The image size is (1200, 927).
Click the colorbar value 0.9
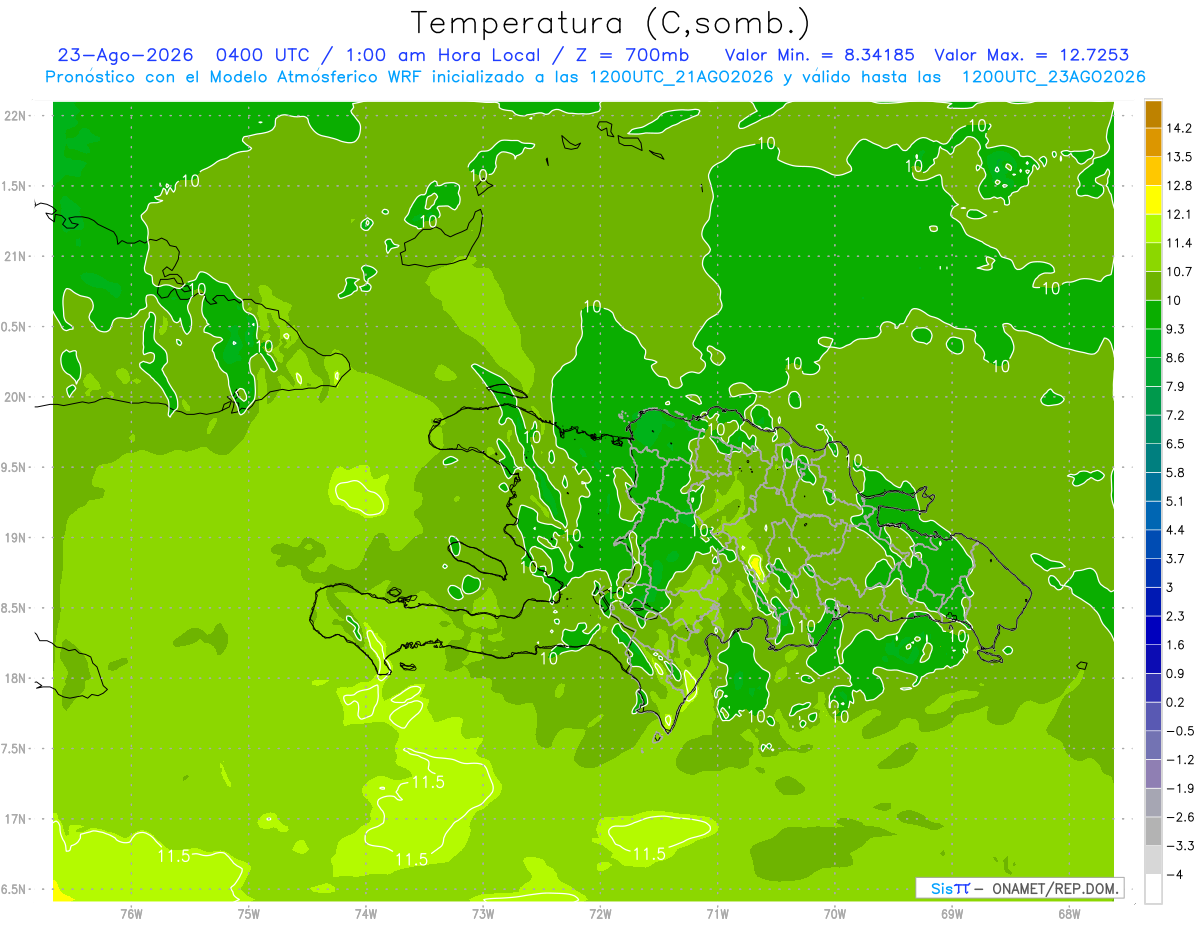(x=1176, y=673)
